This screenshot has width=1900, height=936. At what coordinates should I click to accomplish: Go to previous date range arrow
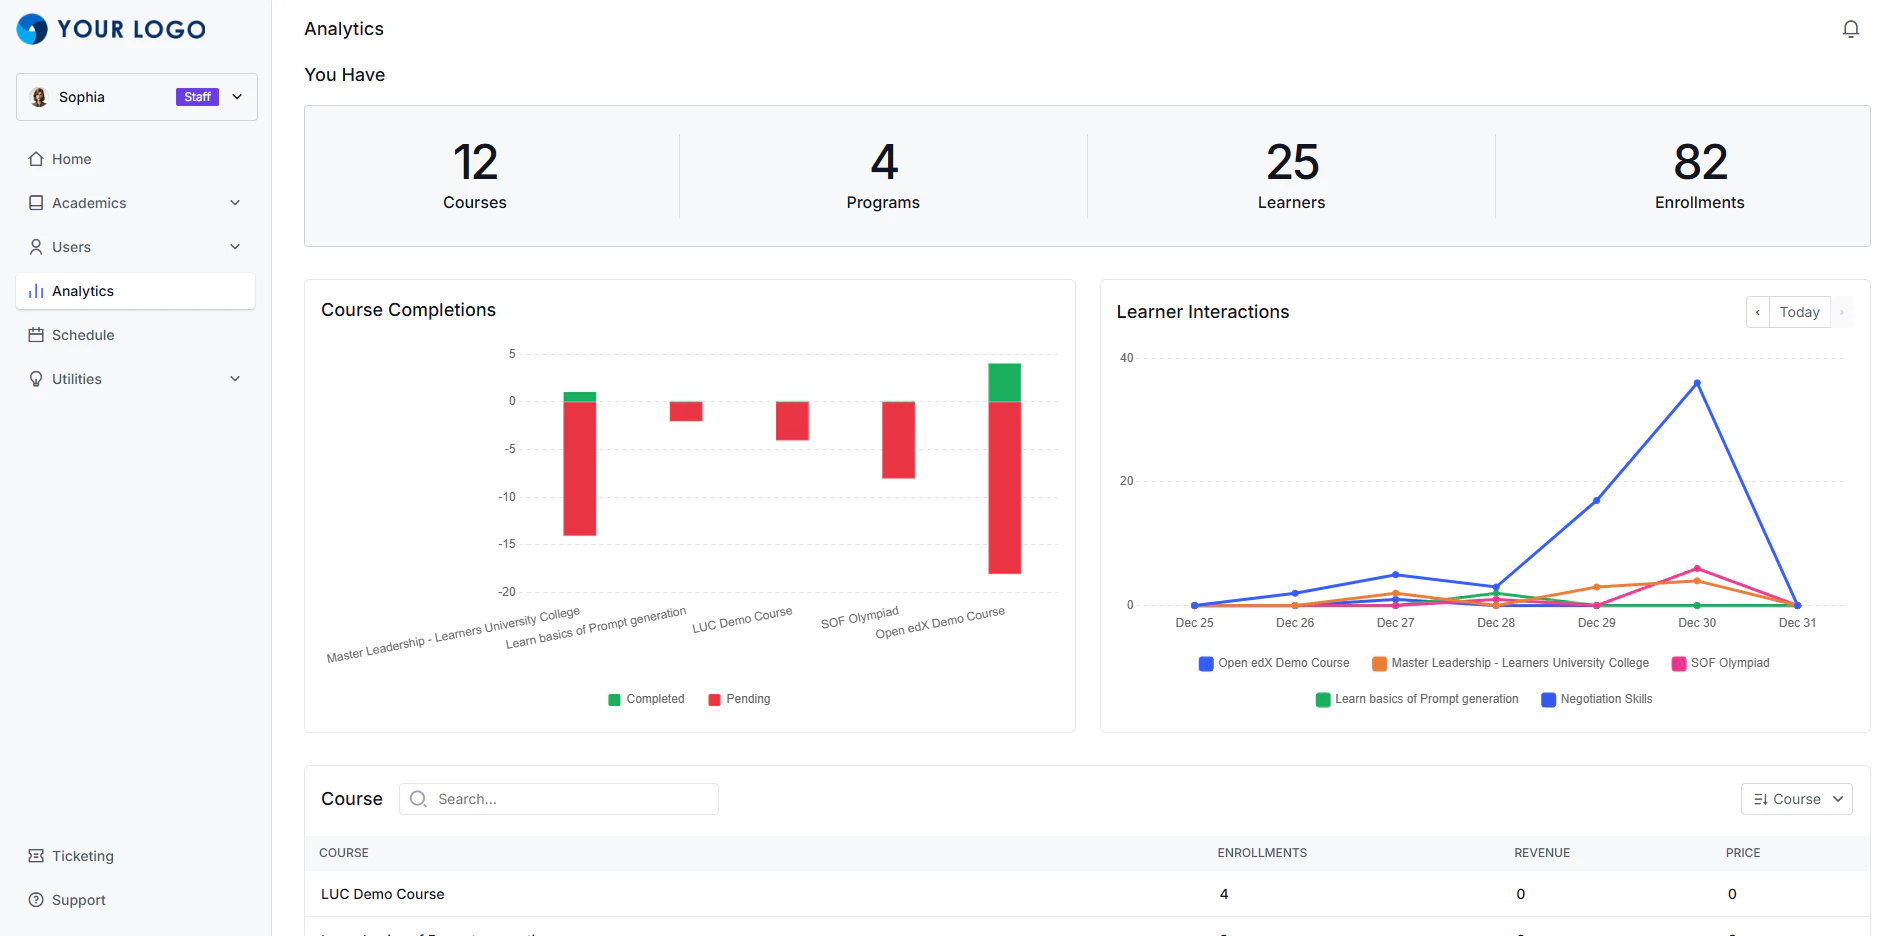pos(1757,312)
